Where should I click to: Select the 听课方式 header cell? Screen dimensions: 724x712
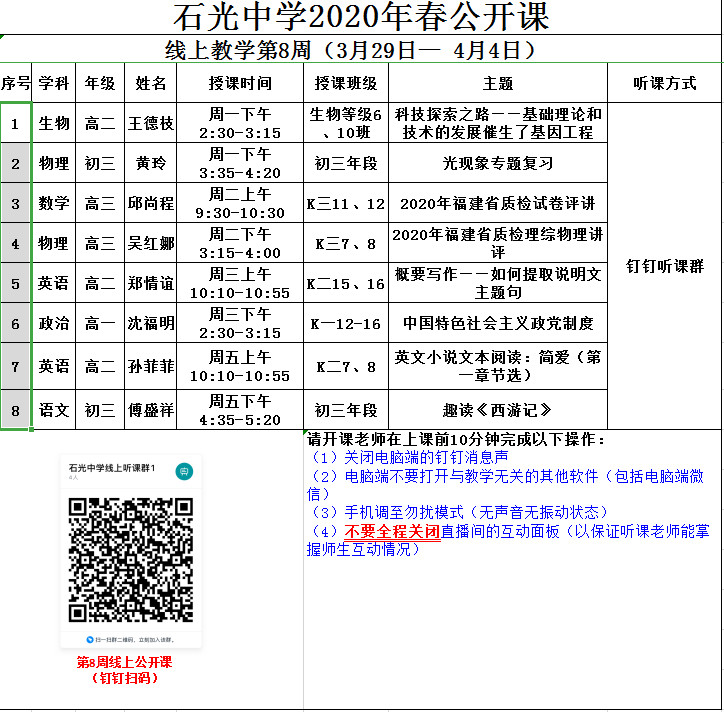tap(664, 83)
